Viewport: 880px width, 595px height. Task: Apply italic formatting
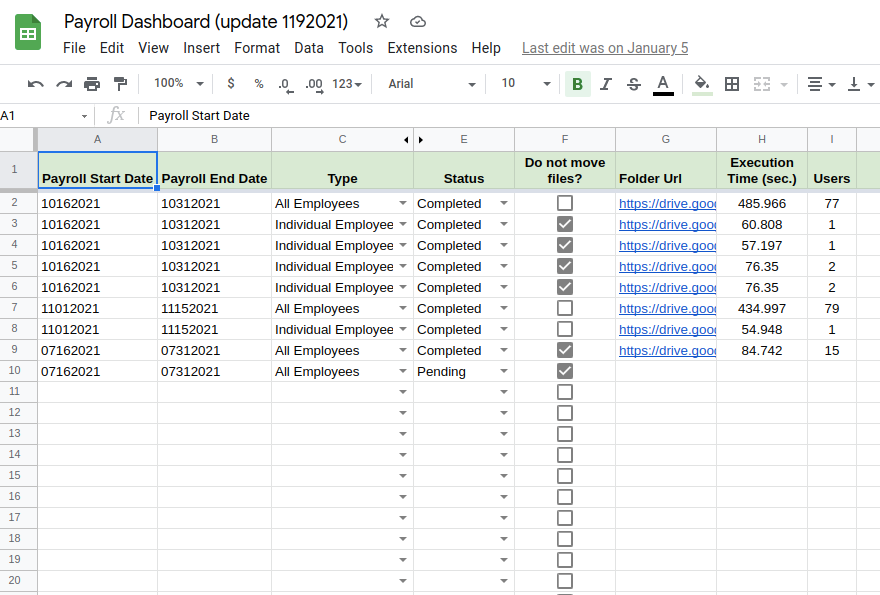click(x=605, y=84)
